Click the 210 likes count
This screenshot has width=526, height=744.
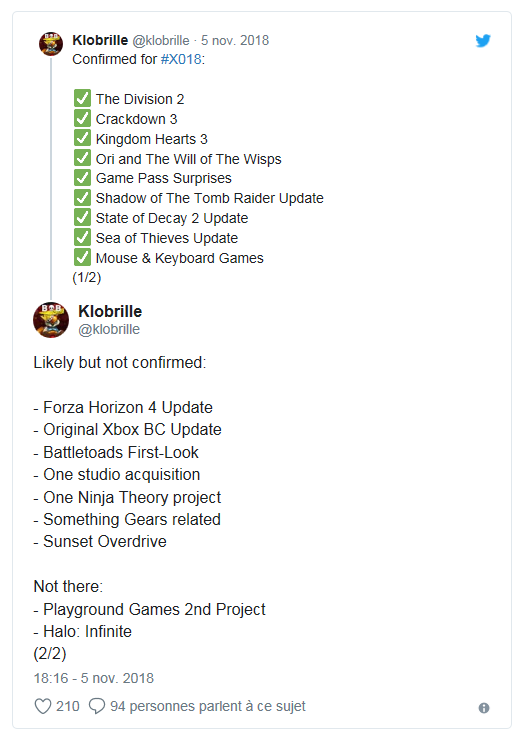tap(67, 706)
